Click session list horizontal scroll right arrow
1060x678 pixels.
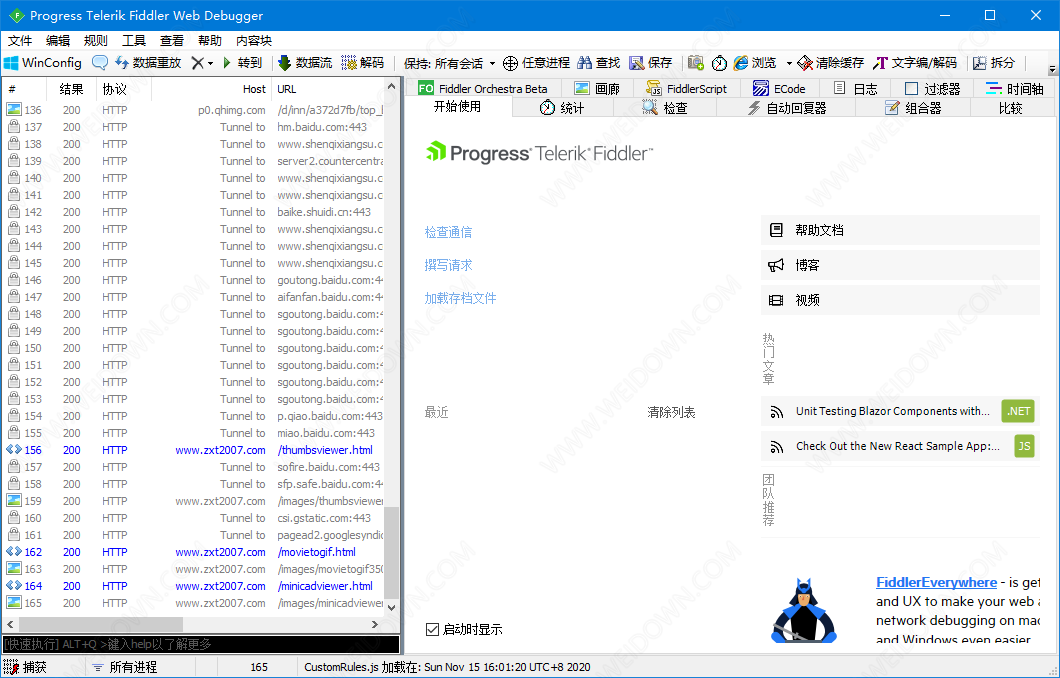click(375, 625)
